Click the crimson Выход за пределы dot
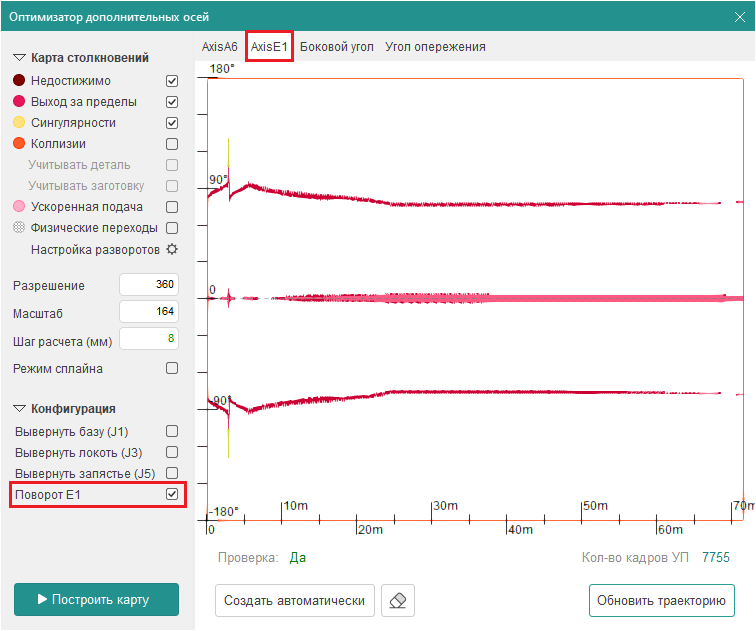 tap(19, 102)
